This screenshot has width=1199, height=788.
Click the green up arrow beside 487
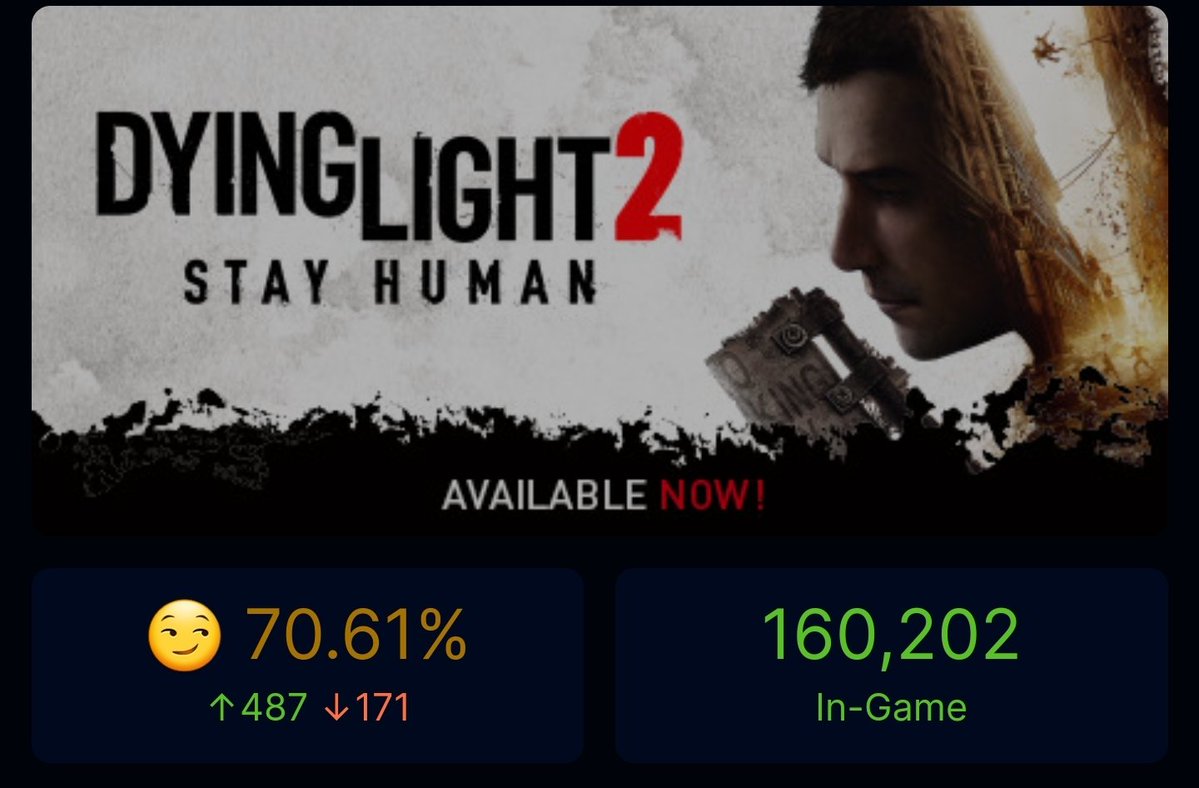pos(220,708)
